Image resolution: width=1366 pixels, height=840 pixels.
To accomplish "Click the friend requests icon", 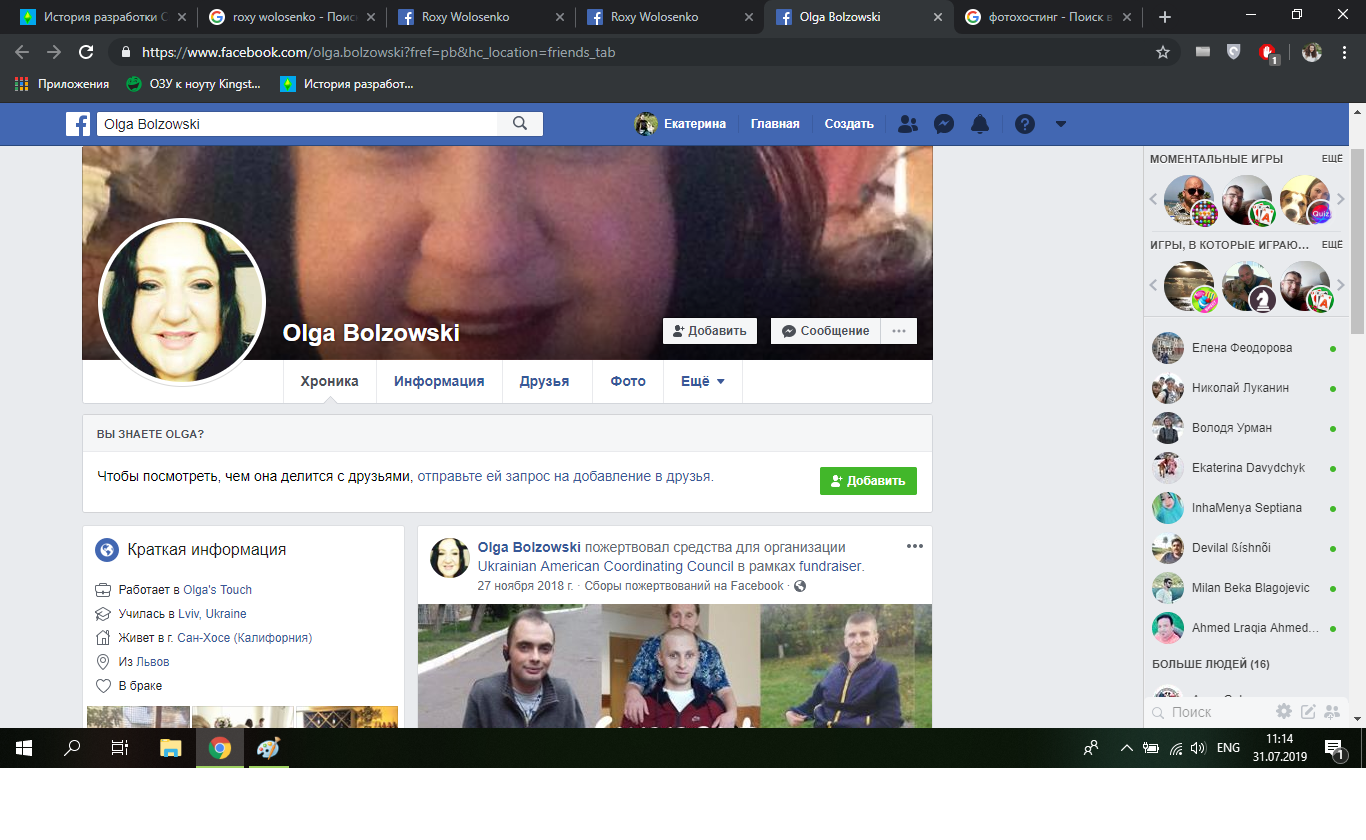I will (x=907, y=124).
